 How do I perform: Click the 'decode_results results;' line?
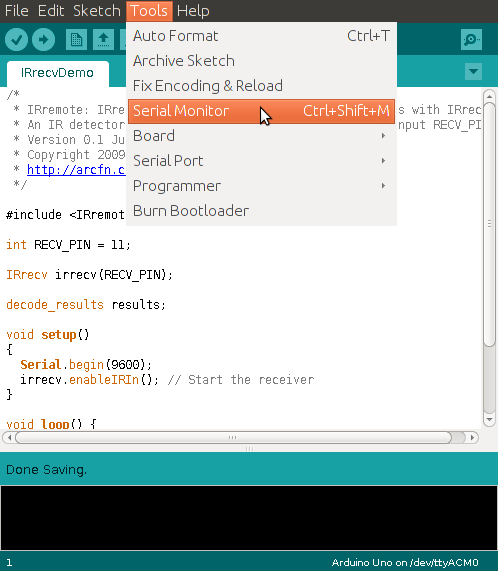point(86,304)
